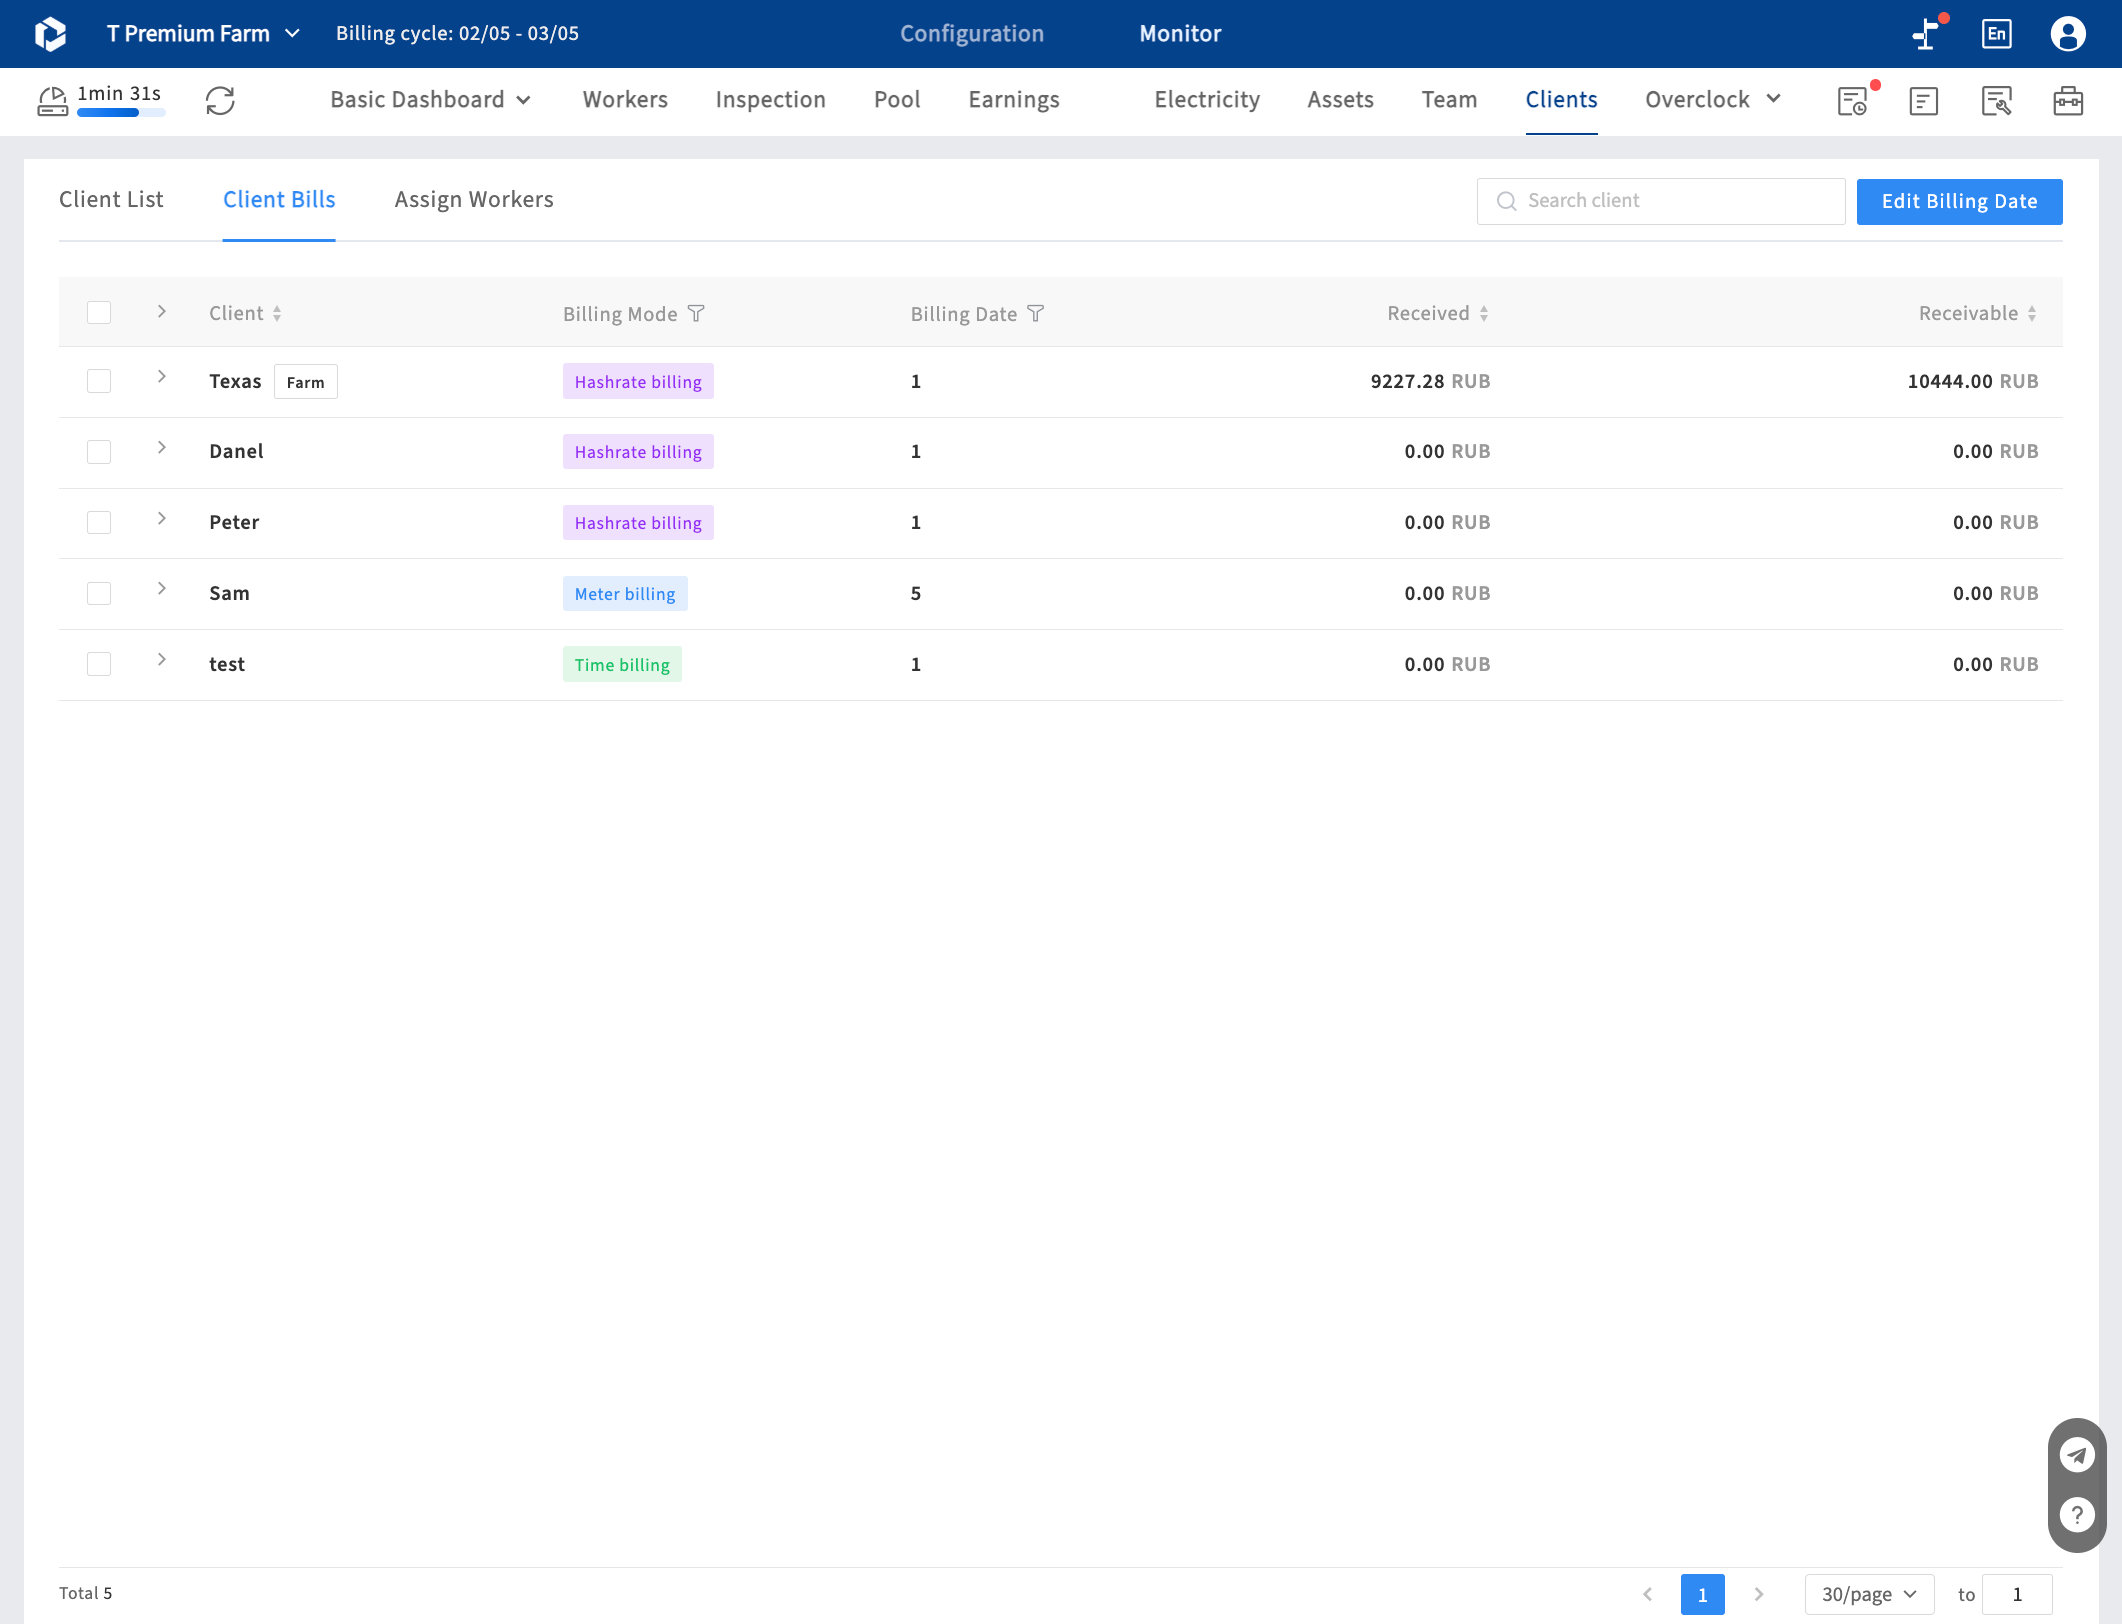Tick the Peter row checkbox
This screenshot has width=2122, height=1624.
99,522
